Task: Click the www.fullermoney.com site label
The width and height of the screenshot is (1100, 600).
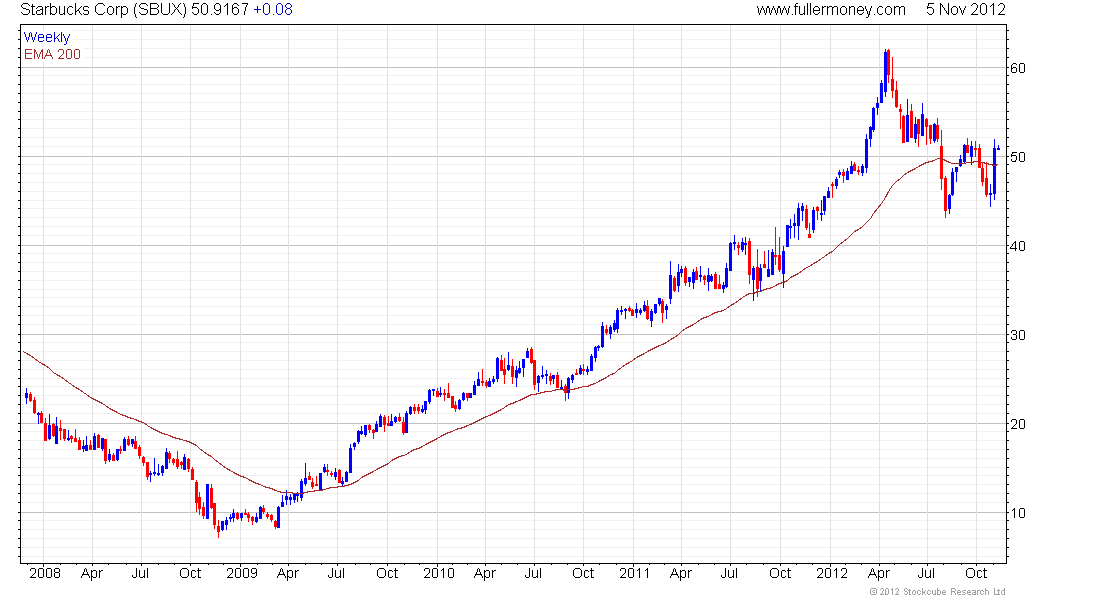Action: click(831, 10)
